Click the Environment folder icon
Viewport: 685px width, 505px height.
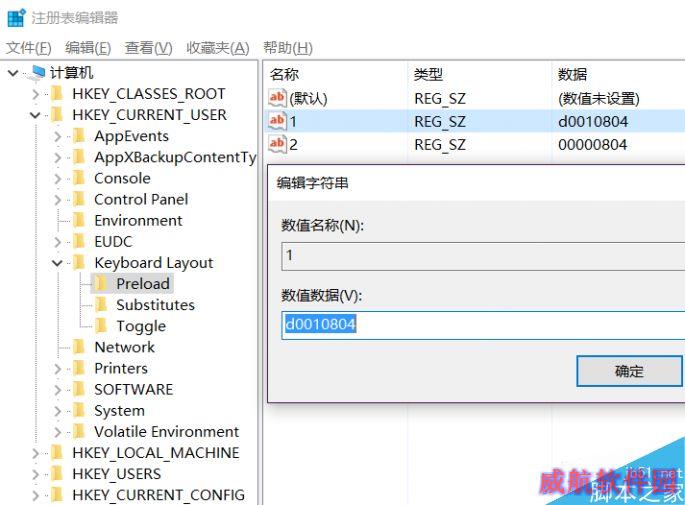(x=79, y=220)
